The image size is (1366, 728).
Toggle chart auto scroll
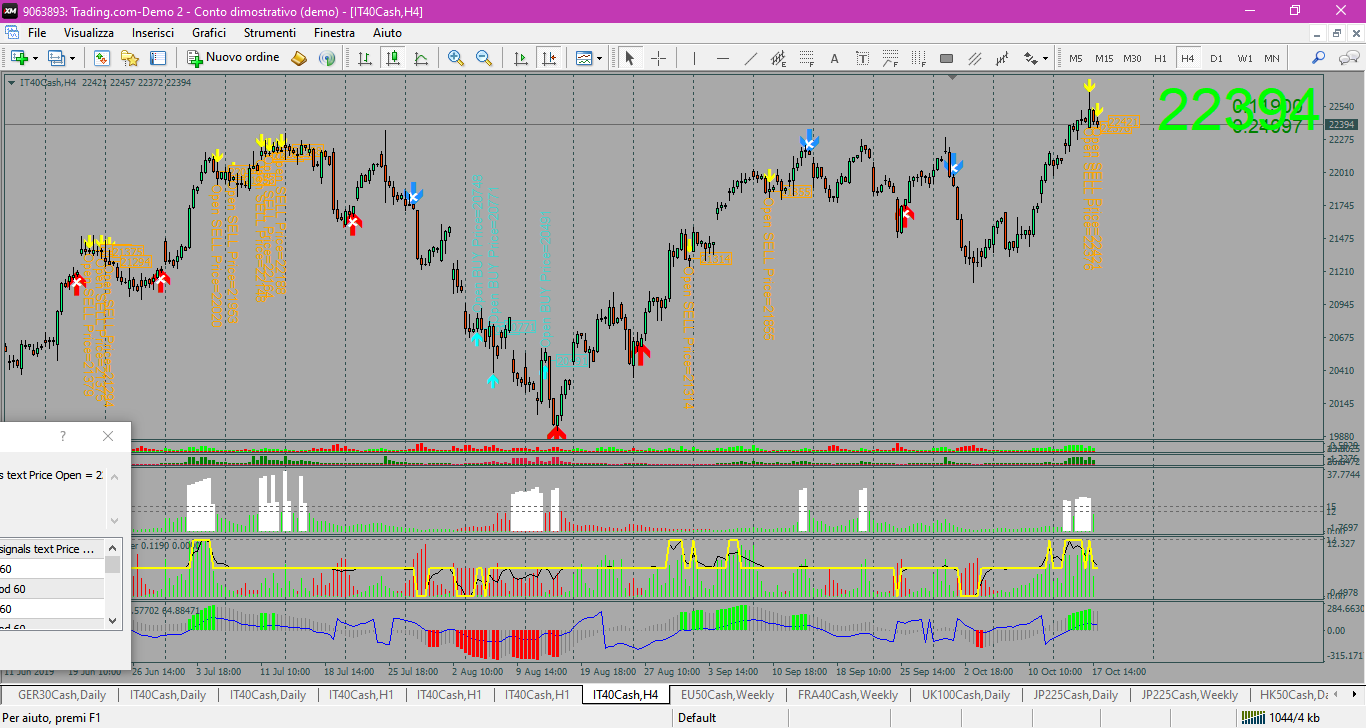pyautogui.click(x=520, y=58)
